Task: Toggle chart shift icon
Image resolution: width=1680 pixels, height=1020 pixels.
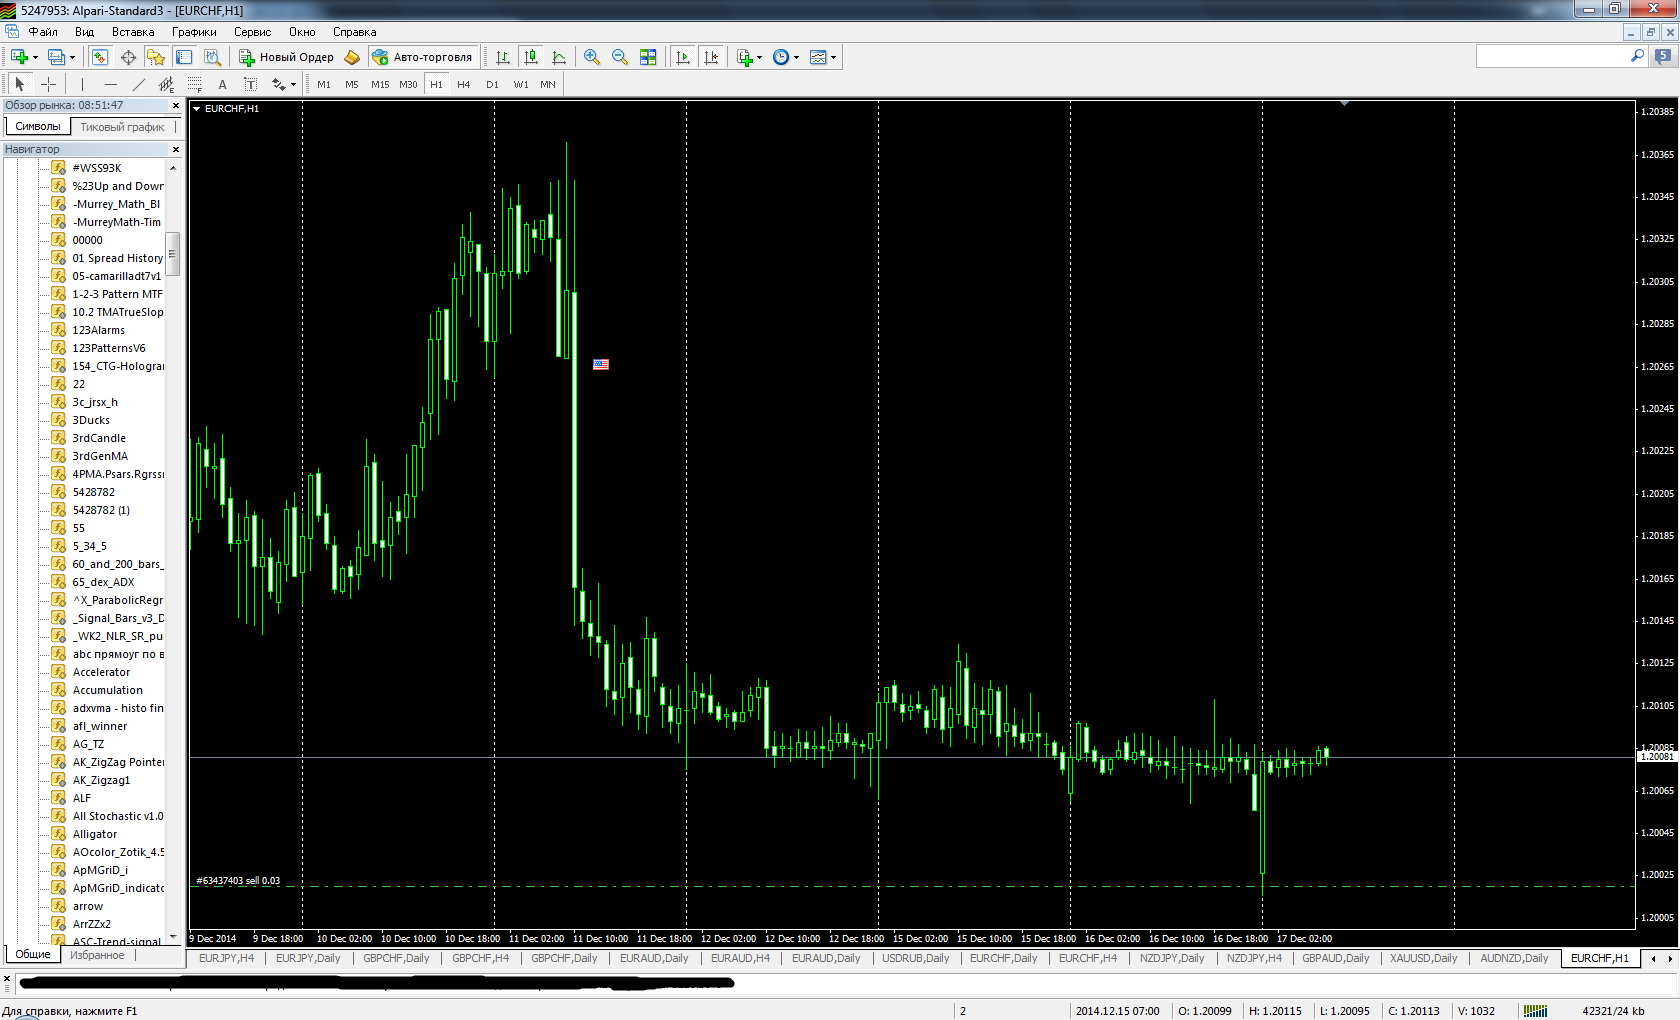Action: [x=711, y=57]
